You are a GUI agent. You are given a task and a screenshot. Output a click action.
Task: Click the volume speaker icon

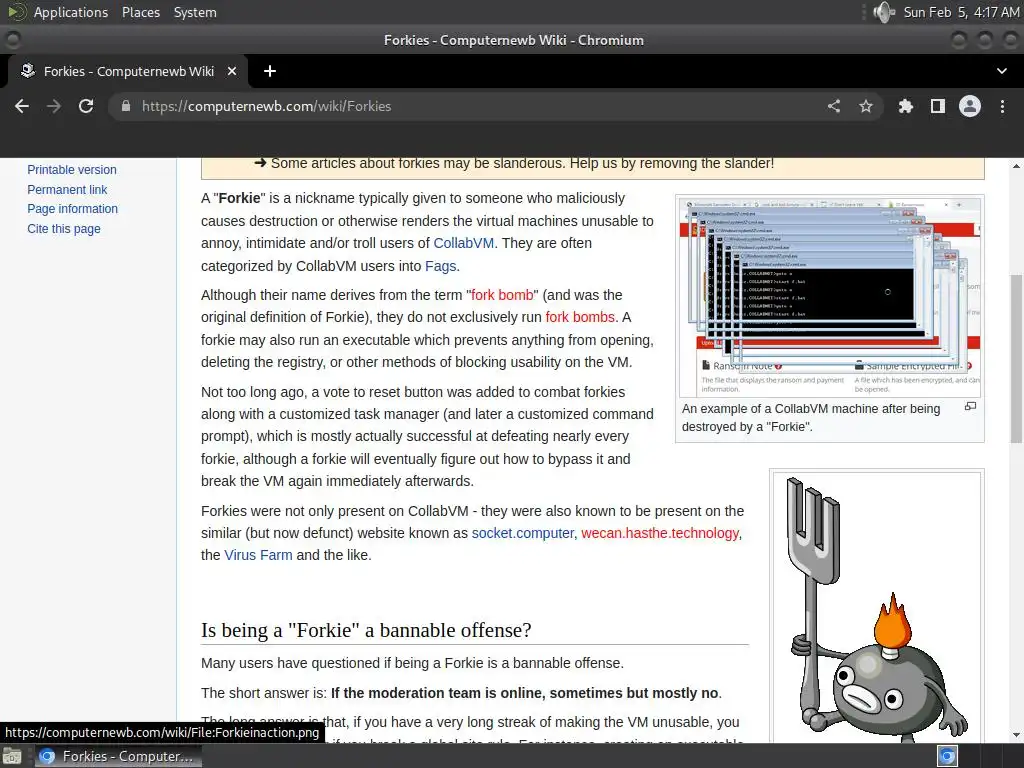click(x=884, y=12)
